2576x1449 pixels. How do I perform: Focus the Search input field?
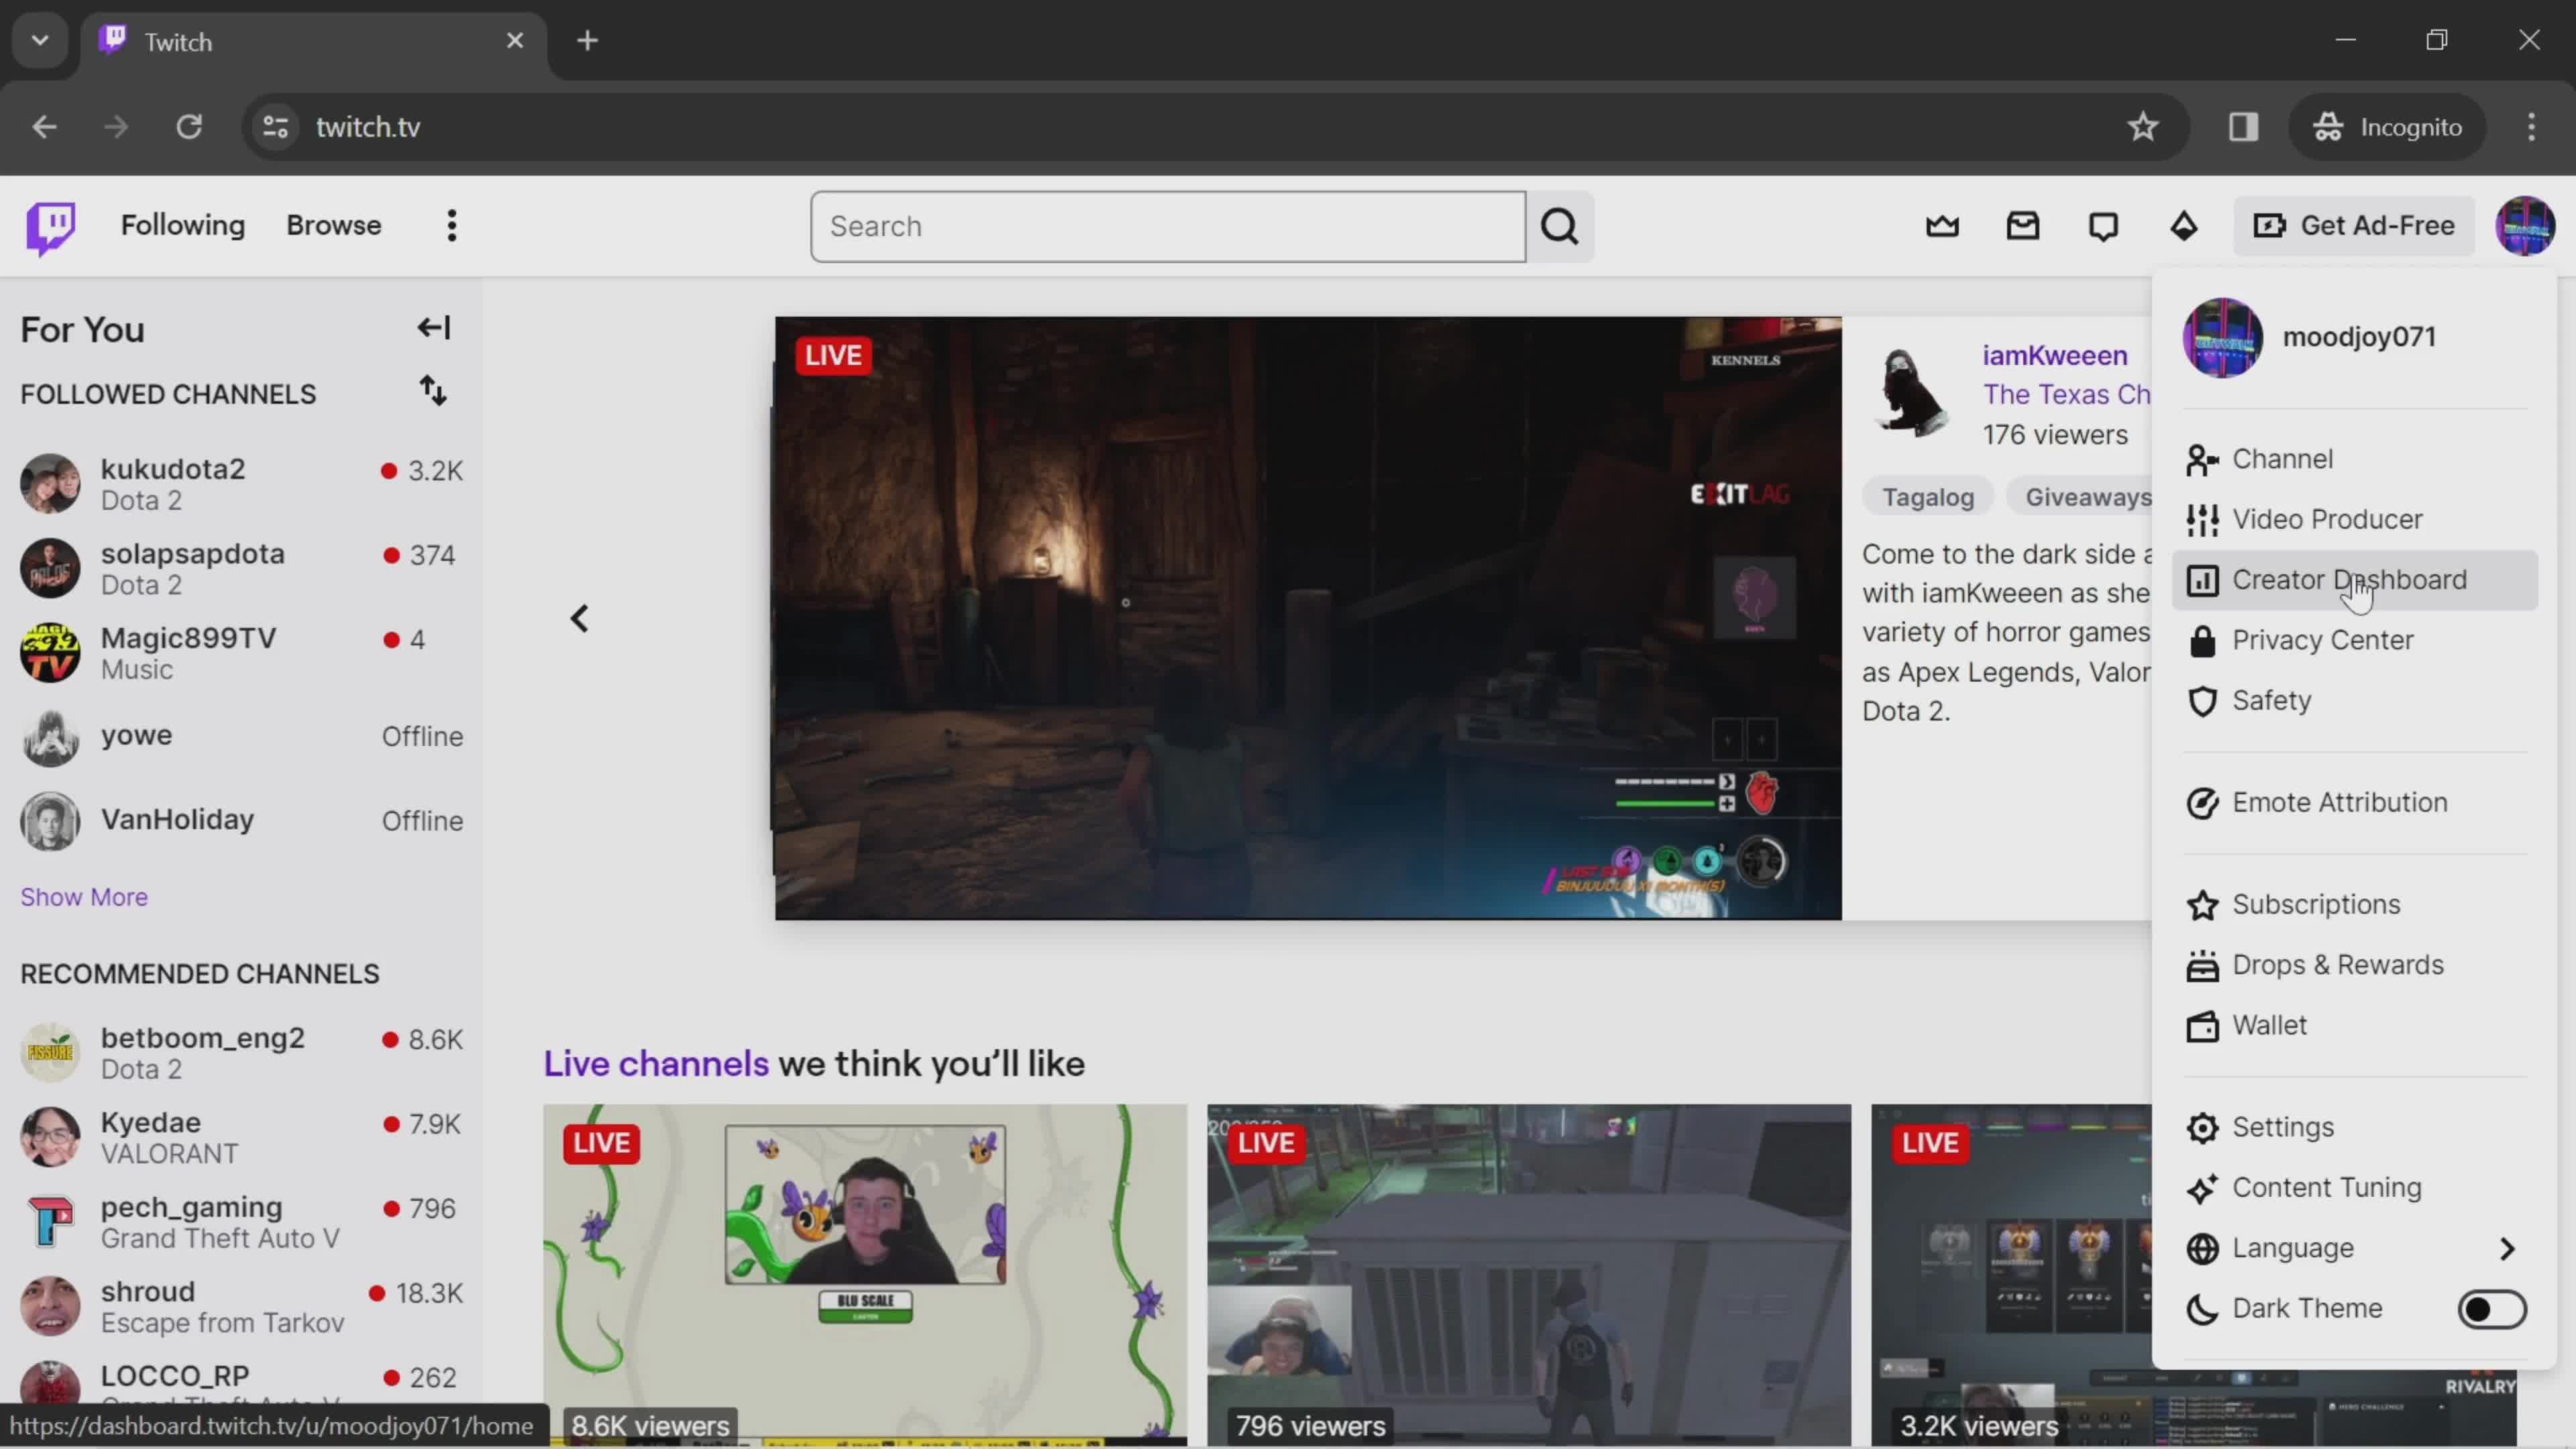coord(1168,227)
